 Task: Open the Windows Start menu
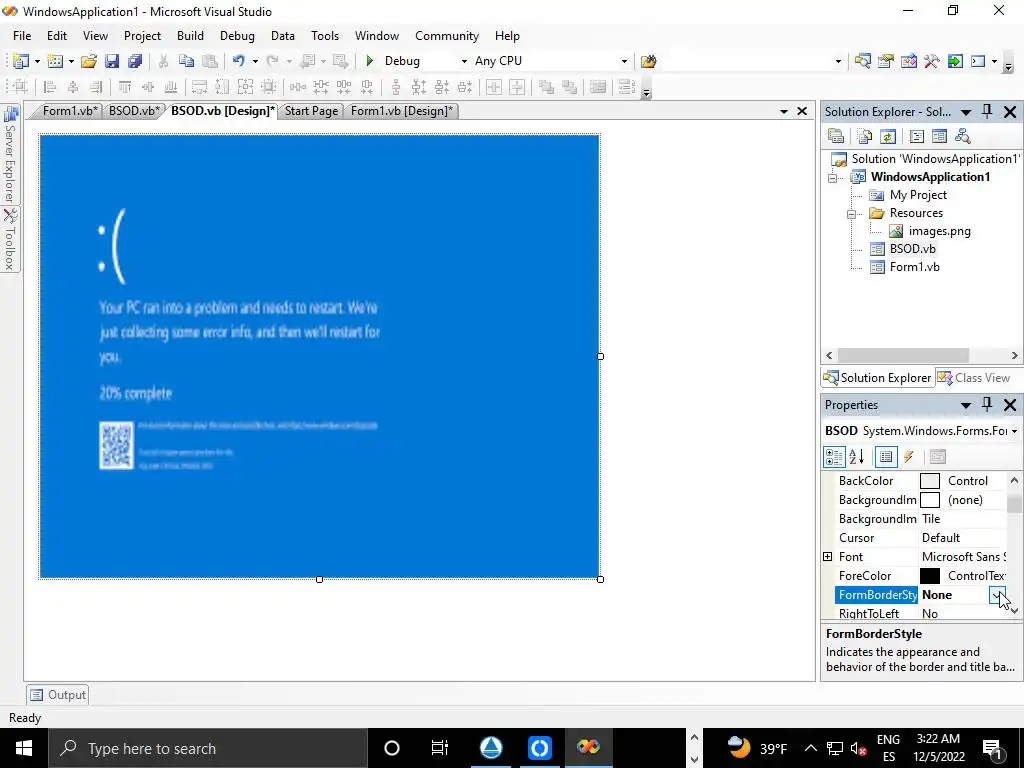point(24,748)
